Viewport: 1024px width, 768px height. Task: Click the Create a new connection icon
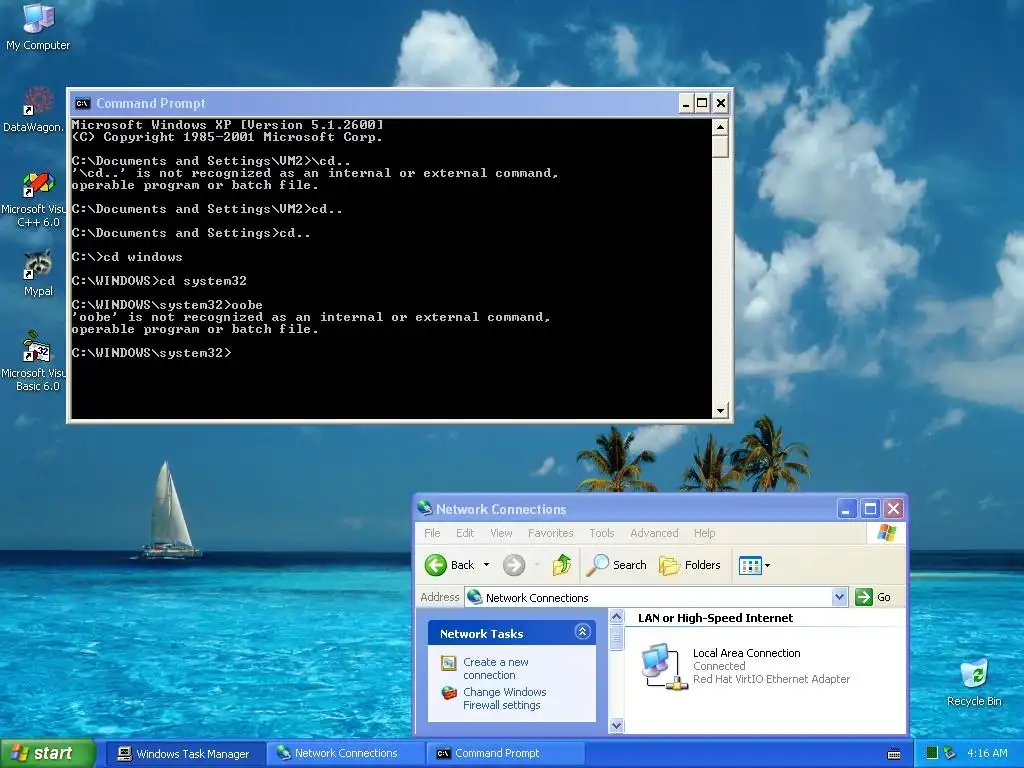[x=449, y=663]
